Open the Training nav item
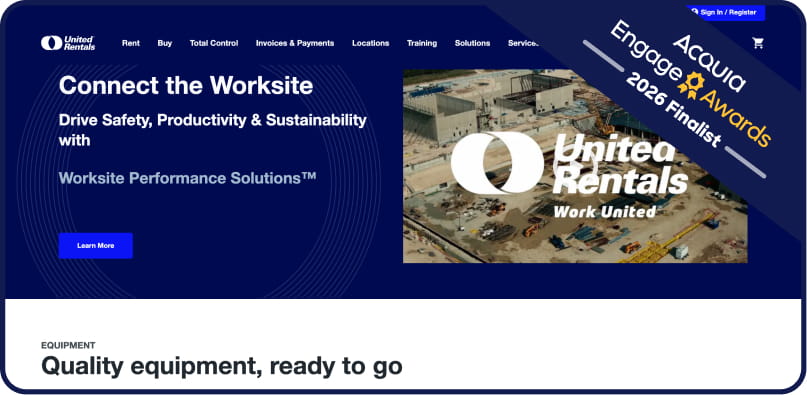 coord(422,43)
